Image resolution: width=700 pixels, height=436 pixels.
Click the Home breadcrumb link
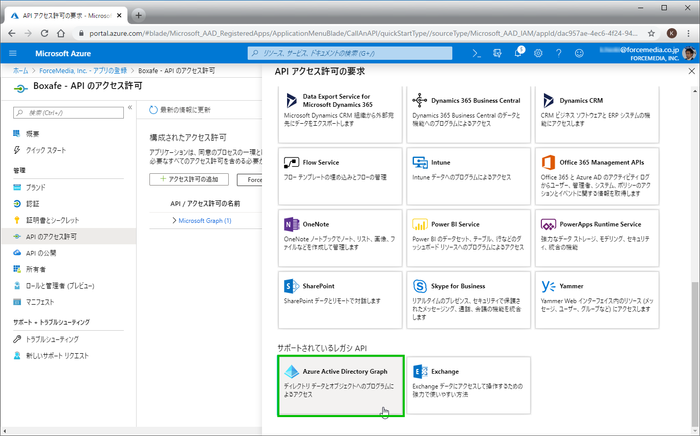tap(21, 71)
